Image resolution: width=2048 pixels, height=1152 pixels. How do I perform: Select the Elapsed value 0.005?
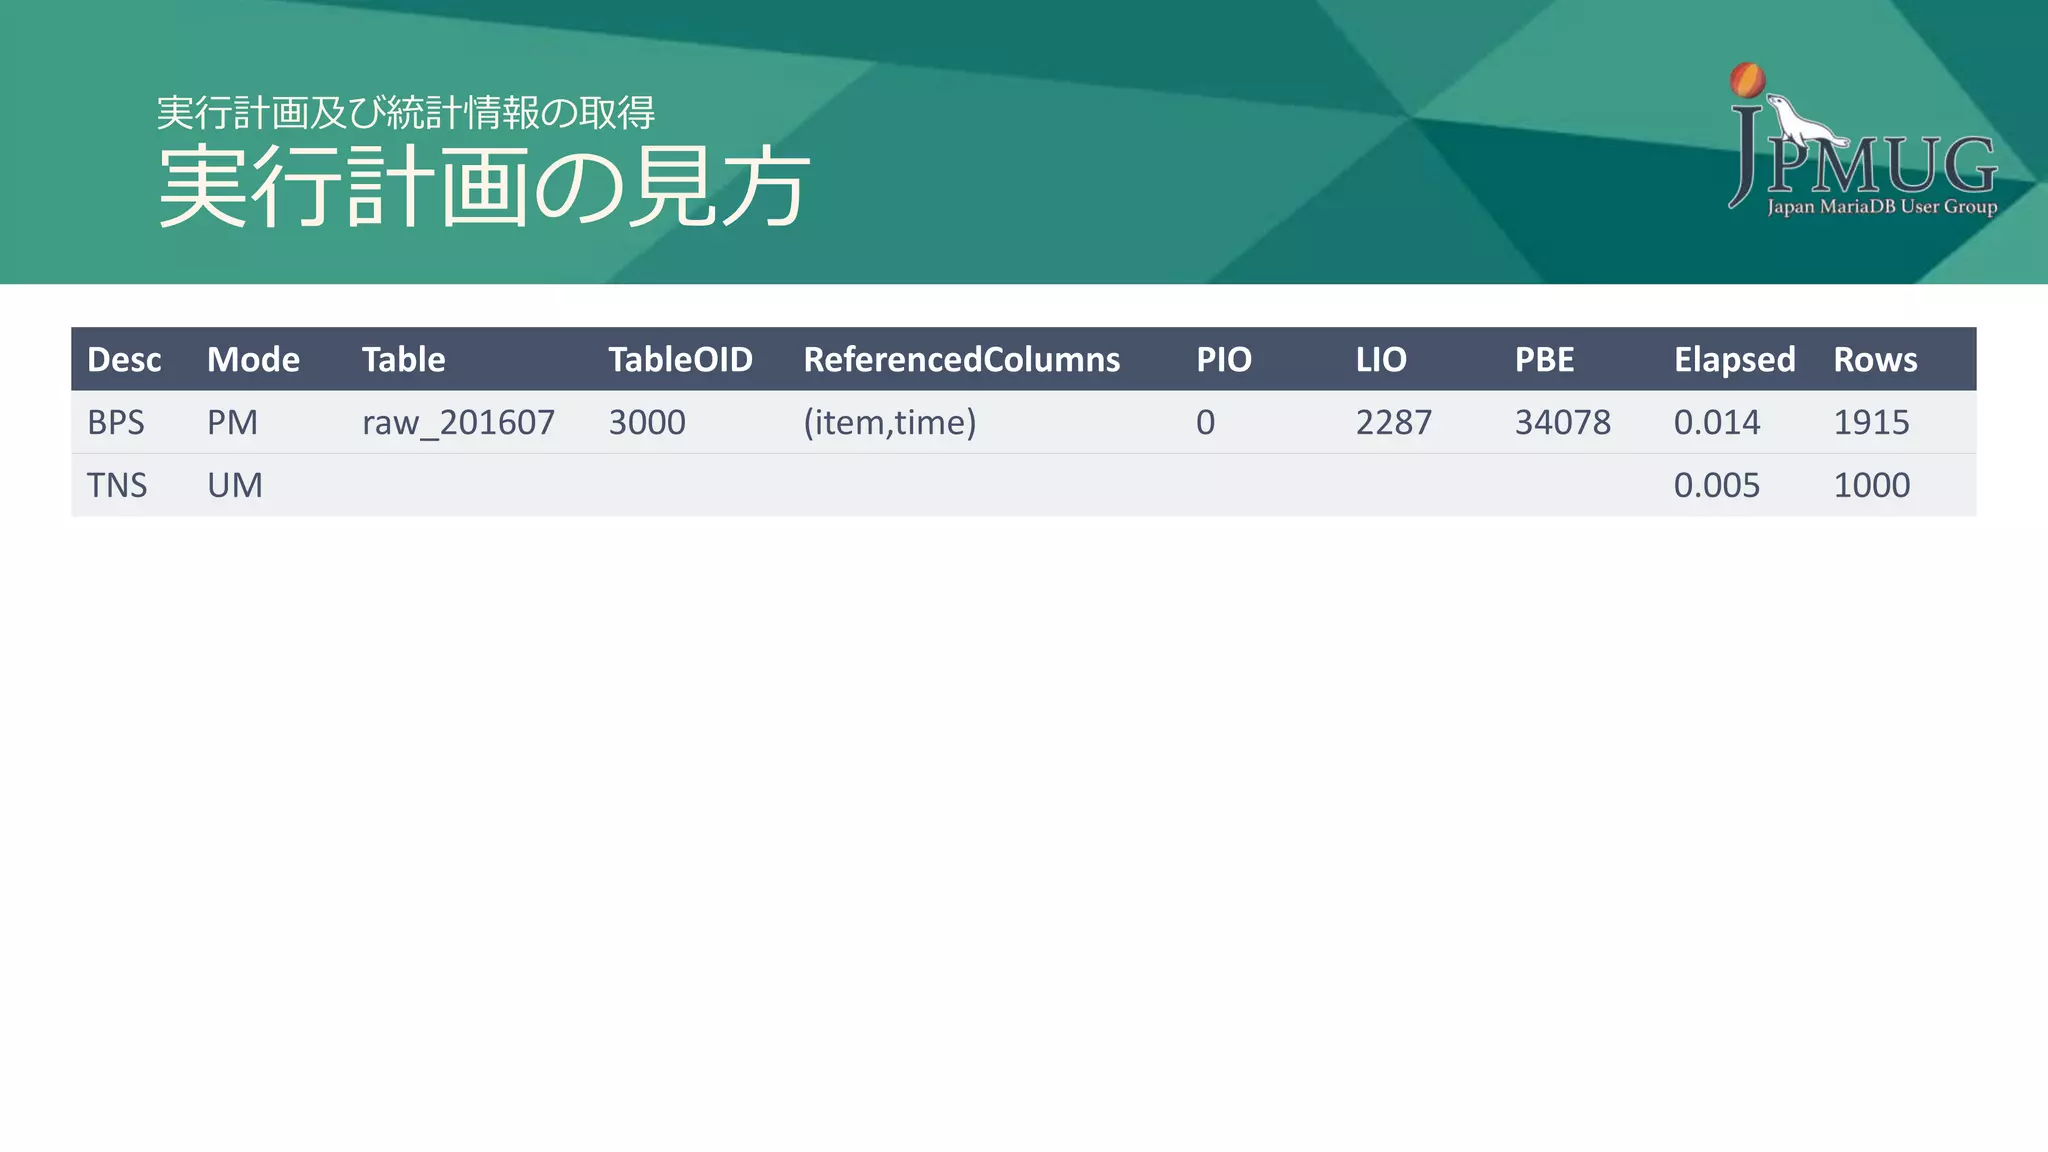coord(1717,485)
